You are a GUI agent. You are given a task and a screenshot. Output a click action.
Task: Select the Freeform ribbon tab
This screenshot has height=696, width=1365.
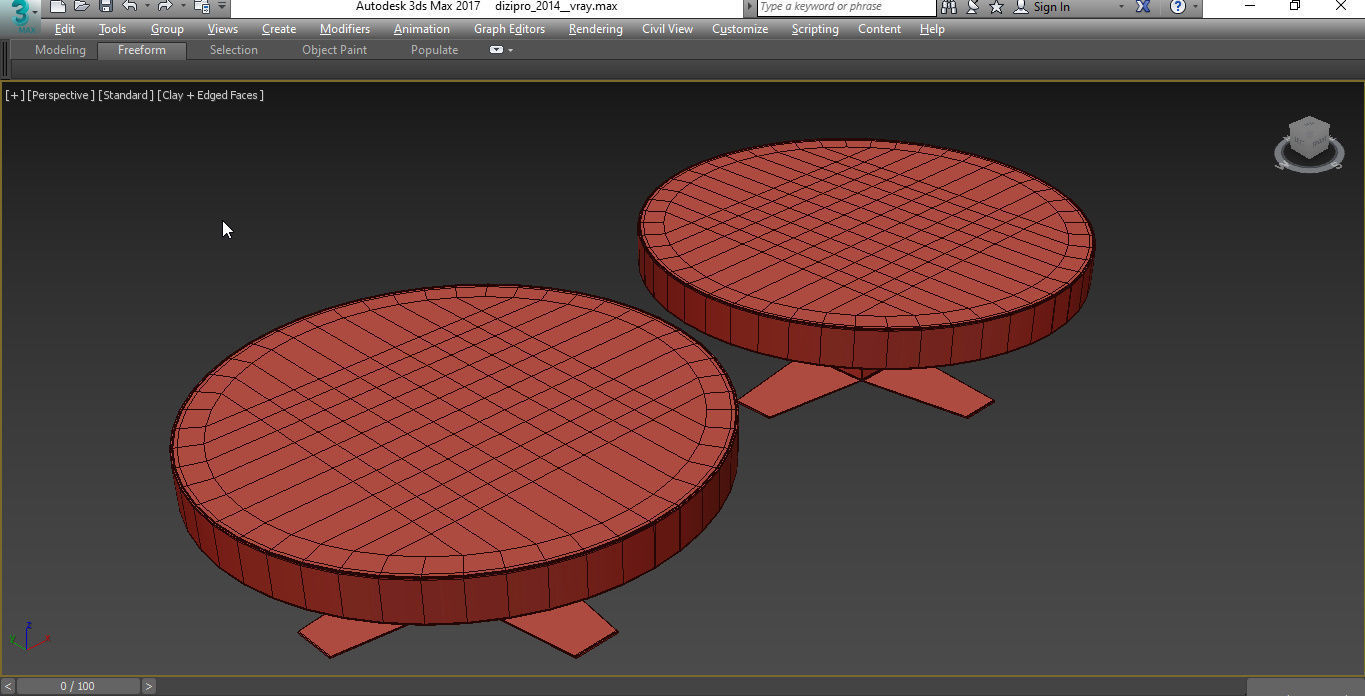[142, 50]
